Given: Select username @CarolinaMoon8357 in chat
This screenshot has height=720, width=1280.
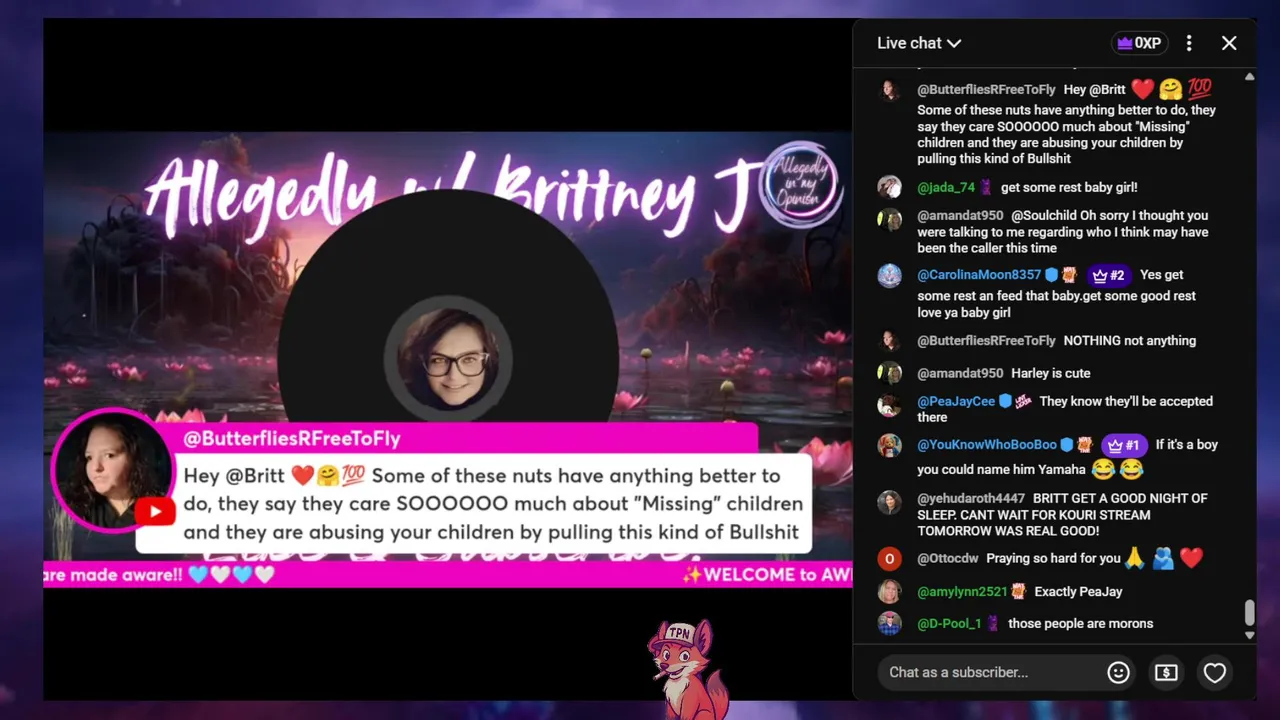Looking at the screenshot, I should point(979,275).
